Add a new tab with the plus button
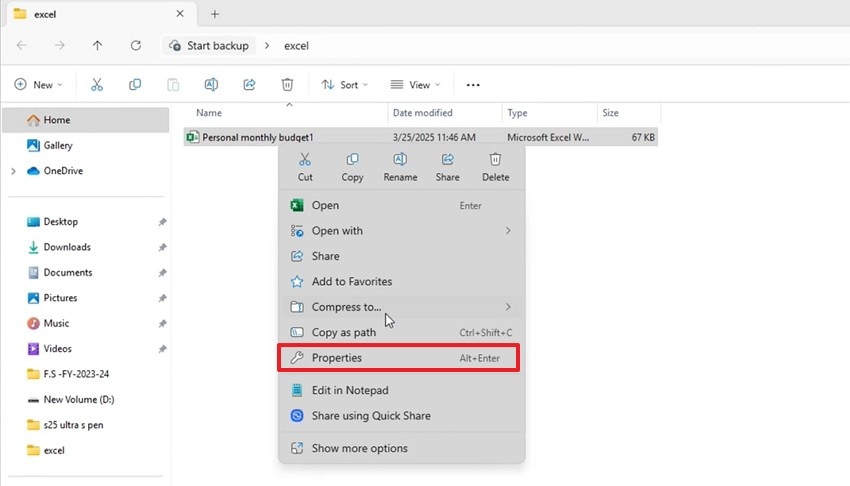Viewport: 850px width, 486px height. (x=215, y=14)
